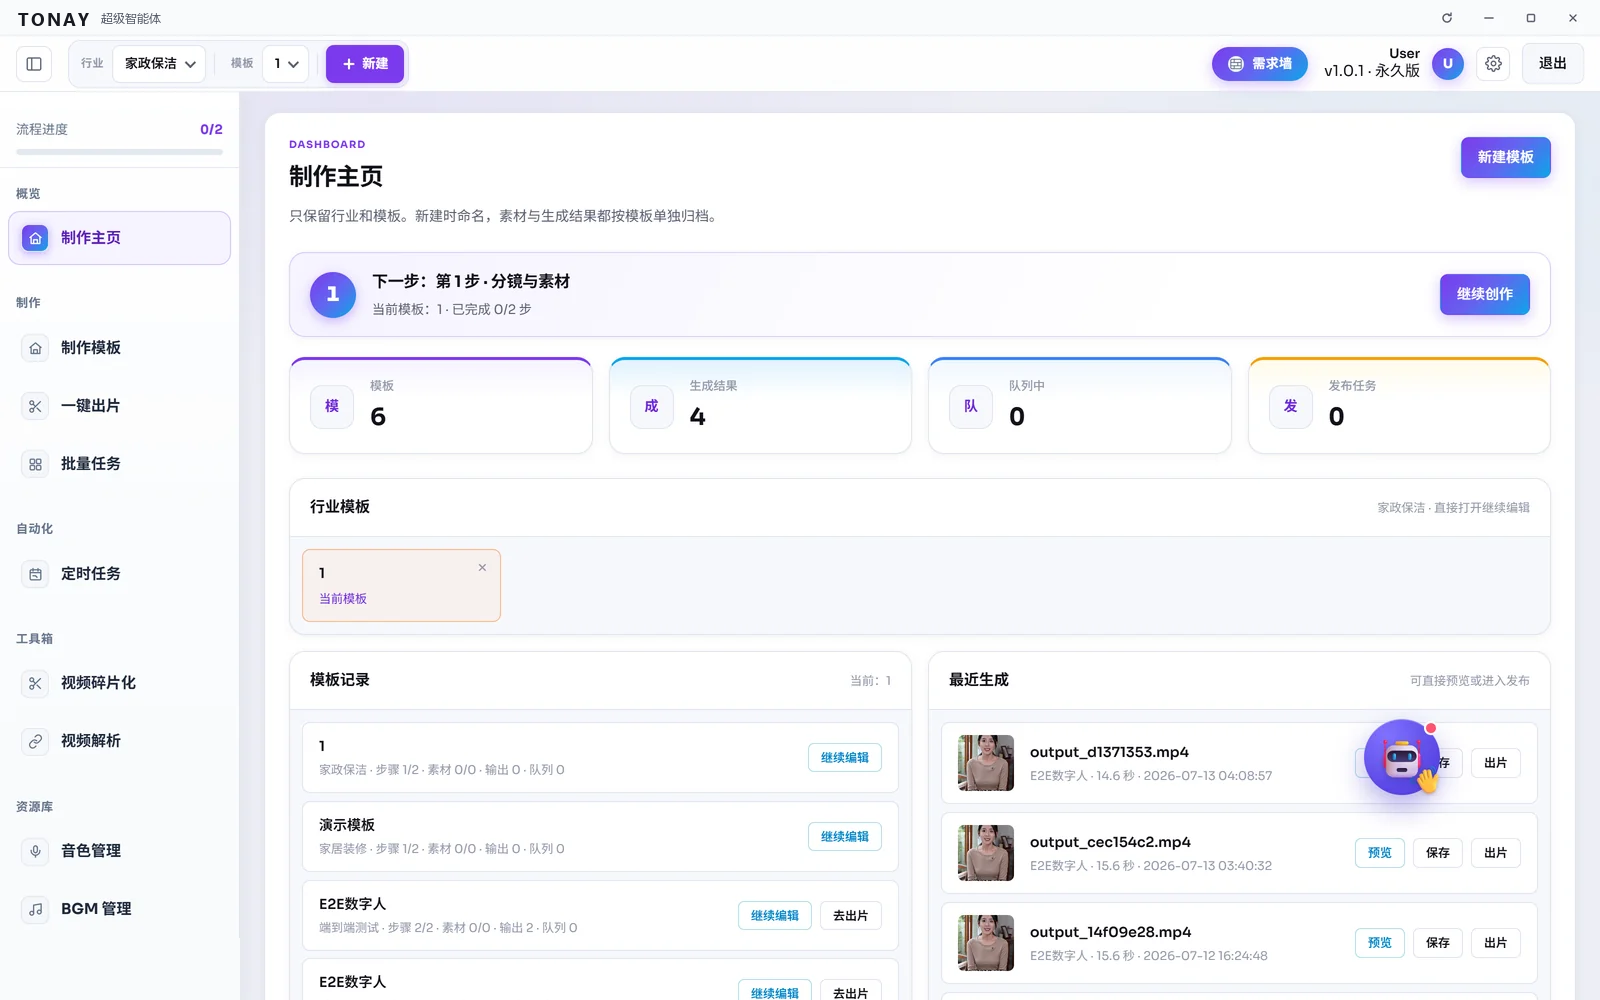This screenshot has height=1000, width=1600.
Task: Click the step number 1 circle badge
Action: coord(333,295)
